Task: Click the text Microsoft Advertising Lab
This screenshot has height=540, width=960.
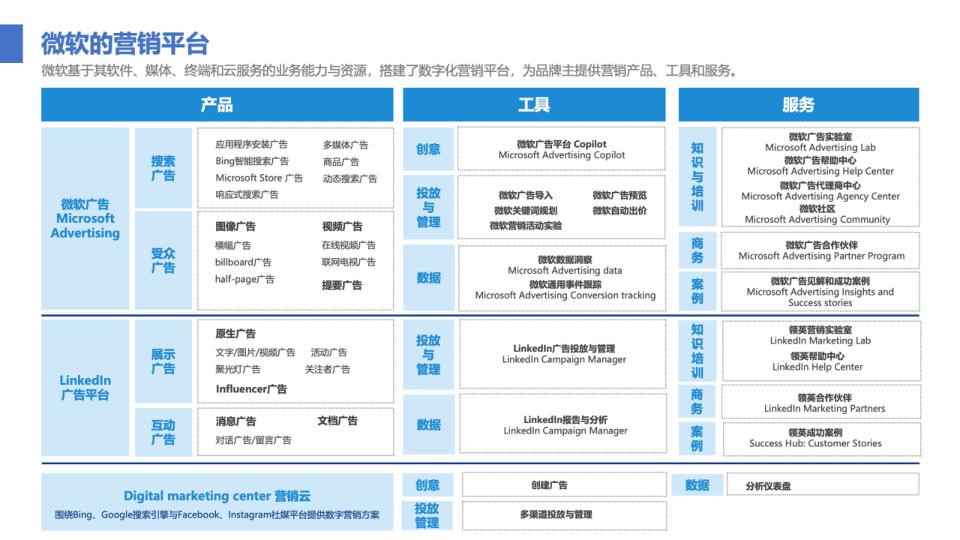Action: pos(820,148)
